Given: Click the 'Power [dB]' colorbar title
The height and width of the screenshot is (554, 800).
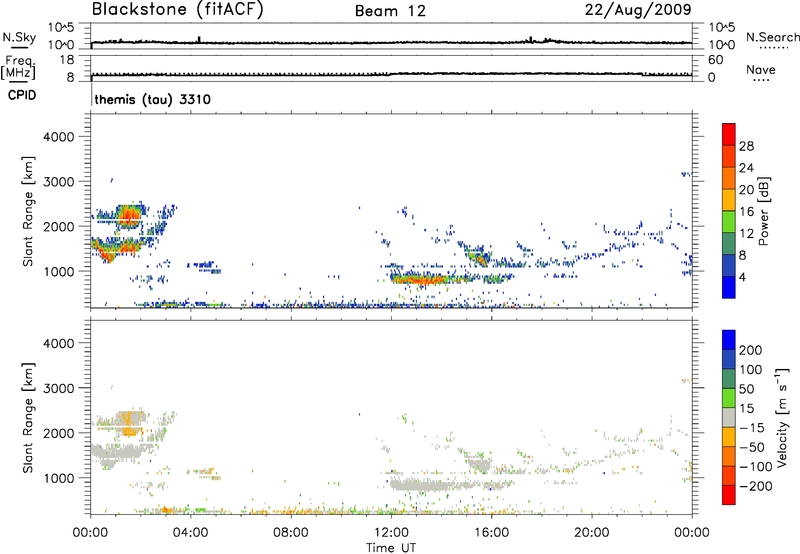Looking at the screenshot, I should (x=763, y=211).
